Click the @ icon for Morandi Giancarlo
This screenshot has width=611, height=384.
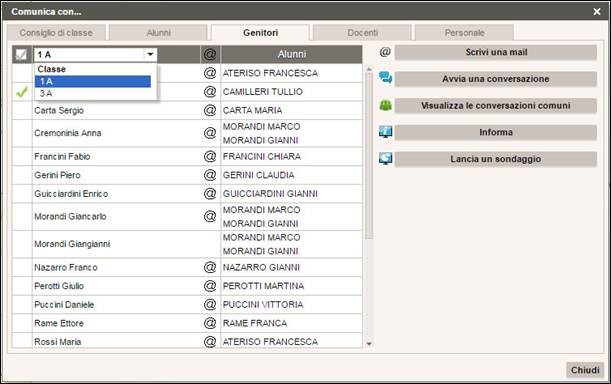(x=210, y=216)
